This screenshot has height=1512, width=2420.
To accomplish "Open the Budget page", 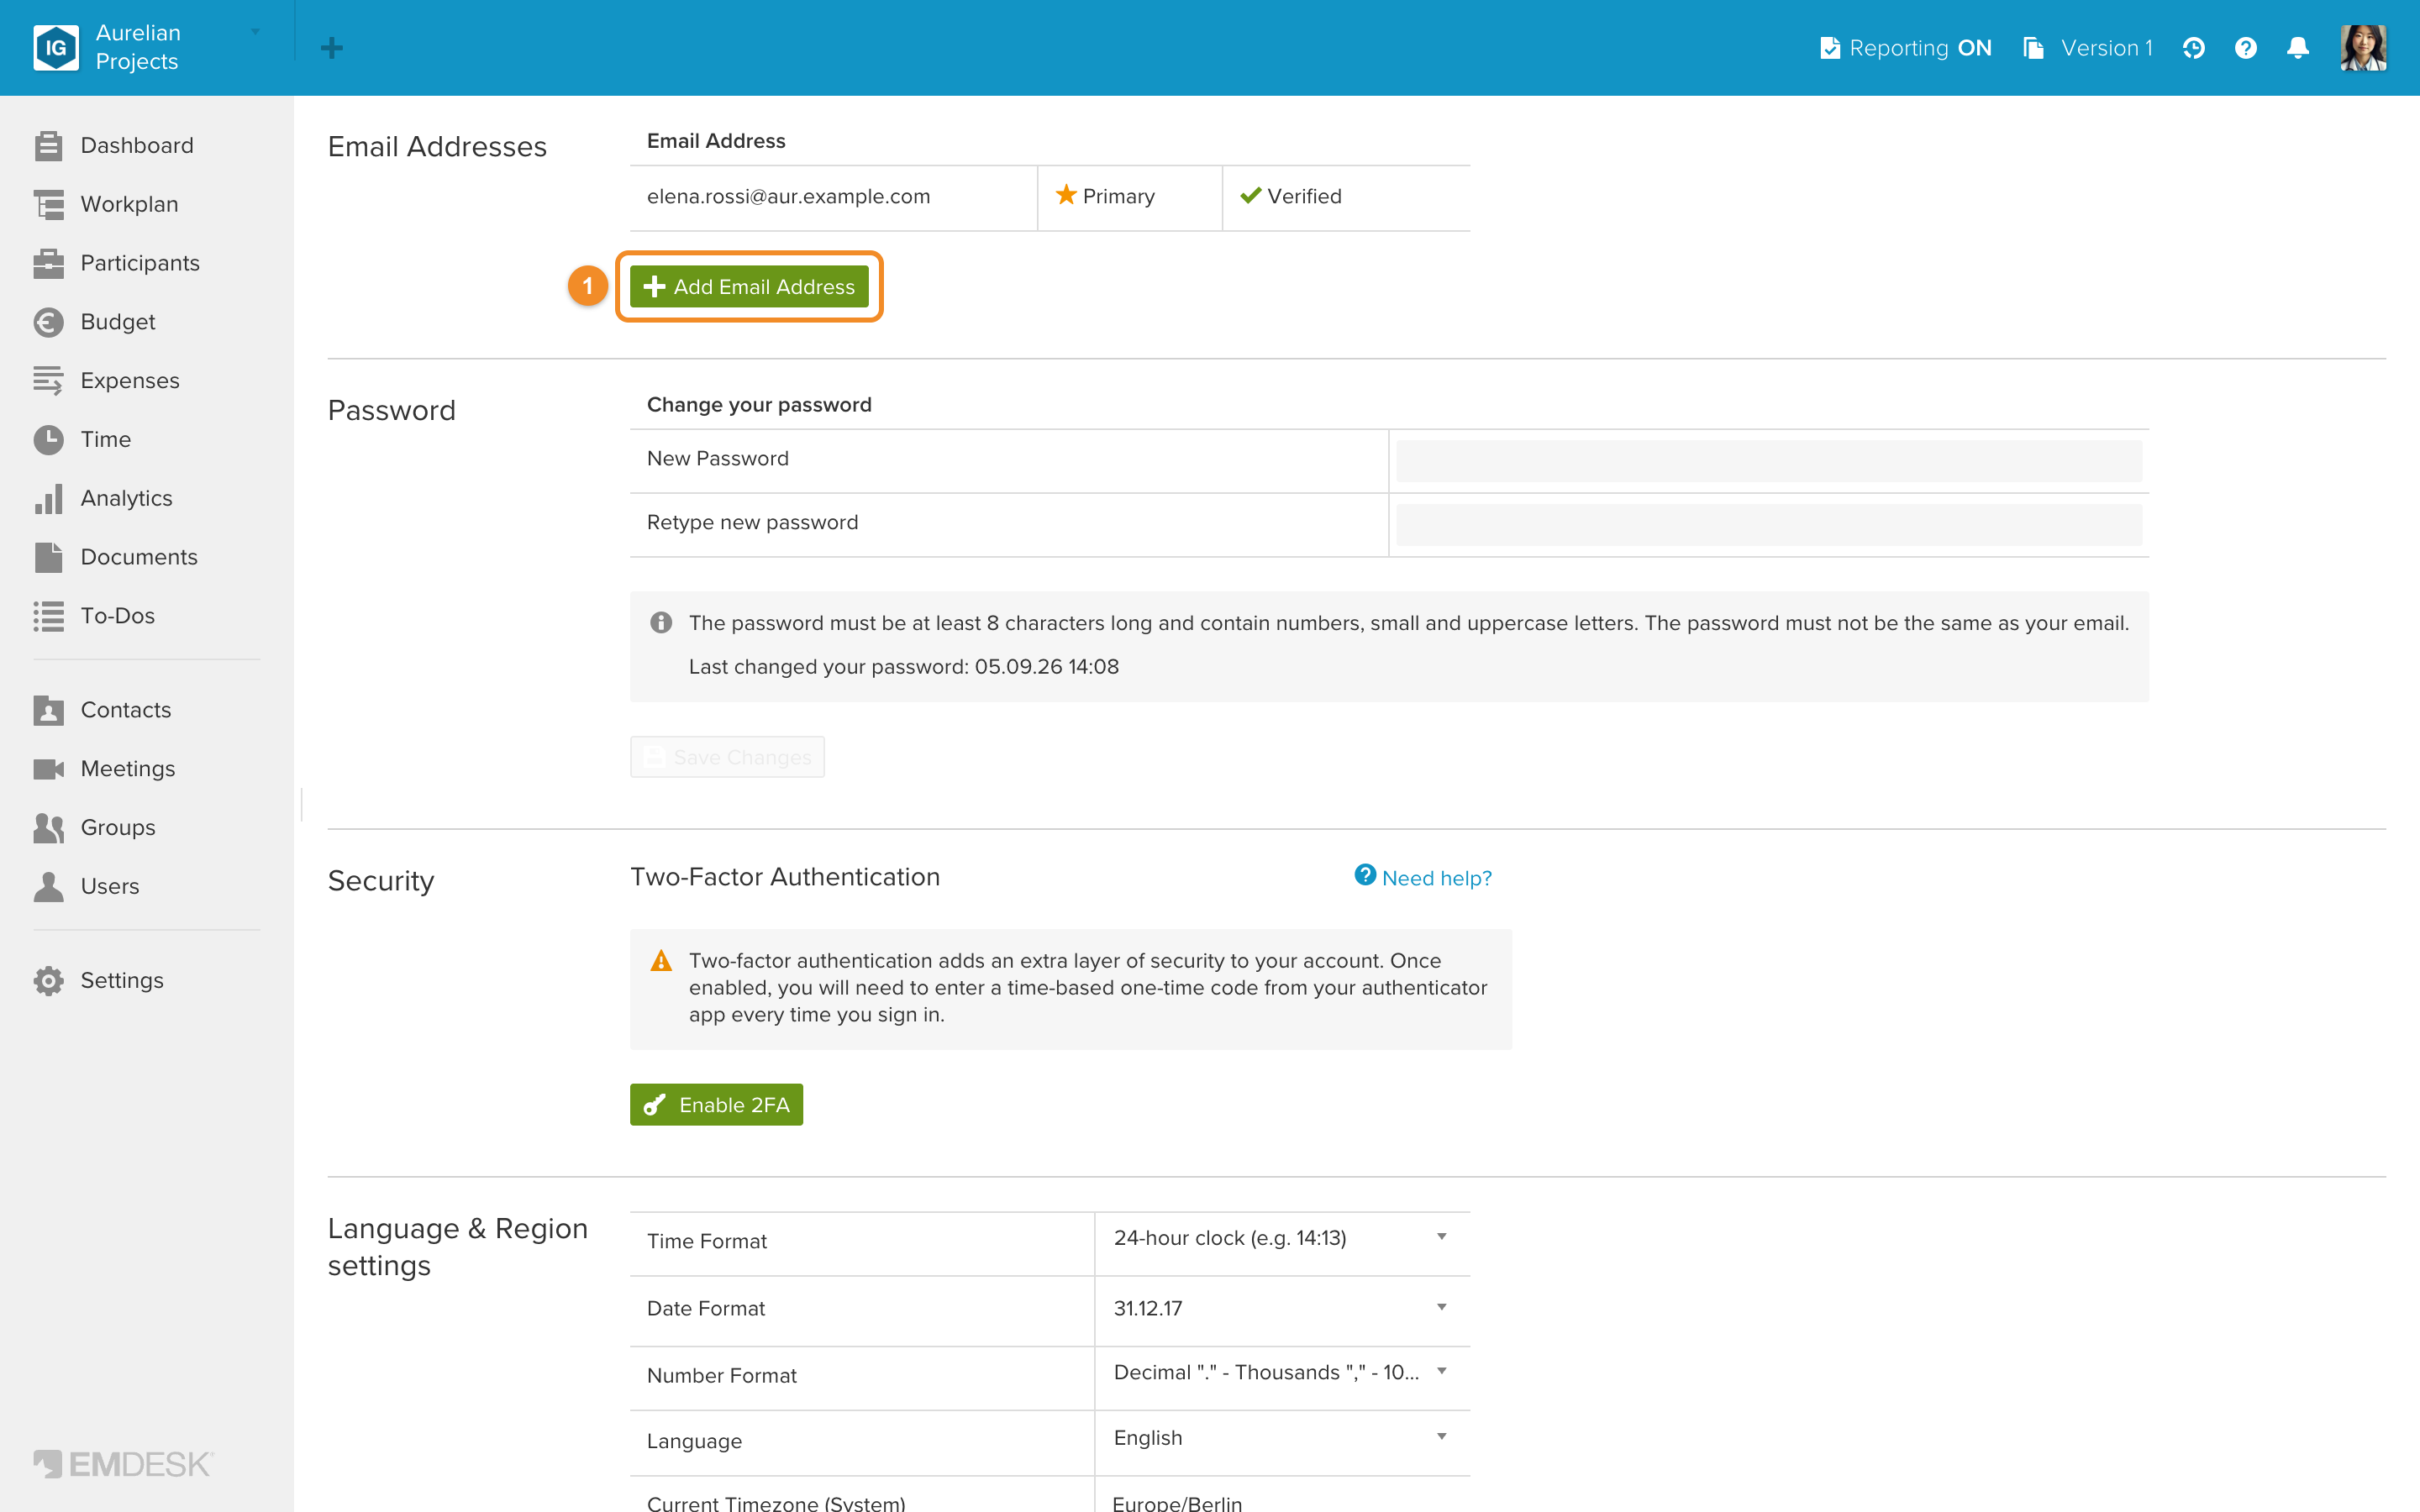I will tap(94, 322).
